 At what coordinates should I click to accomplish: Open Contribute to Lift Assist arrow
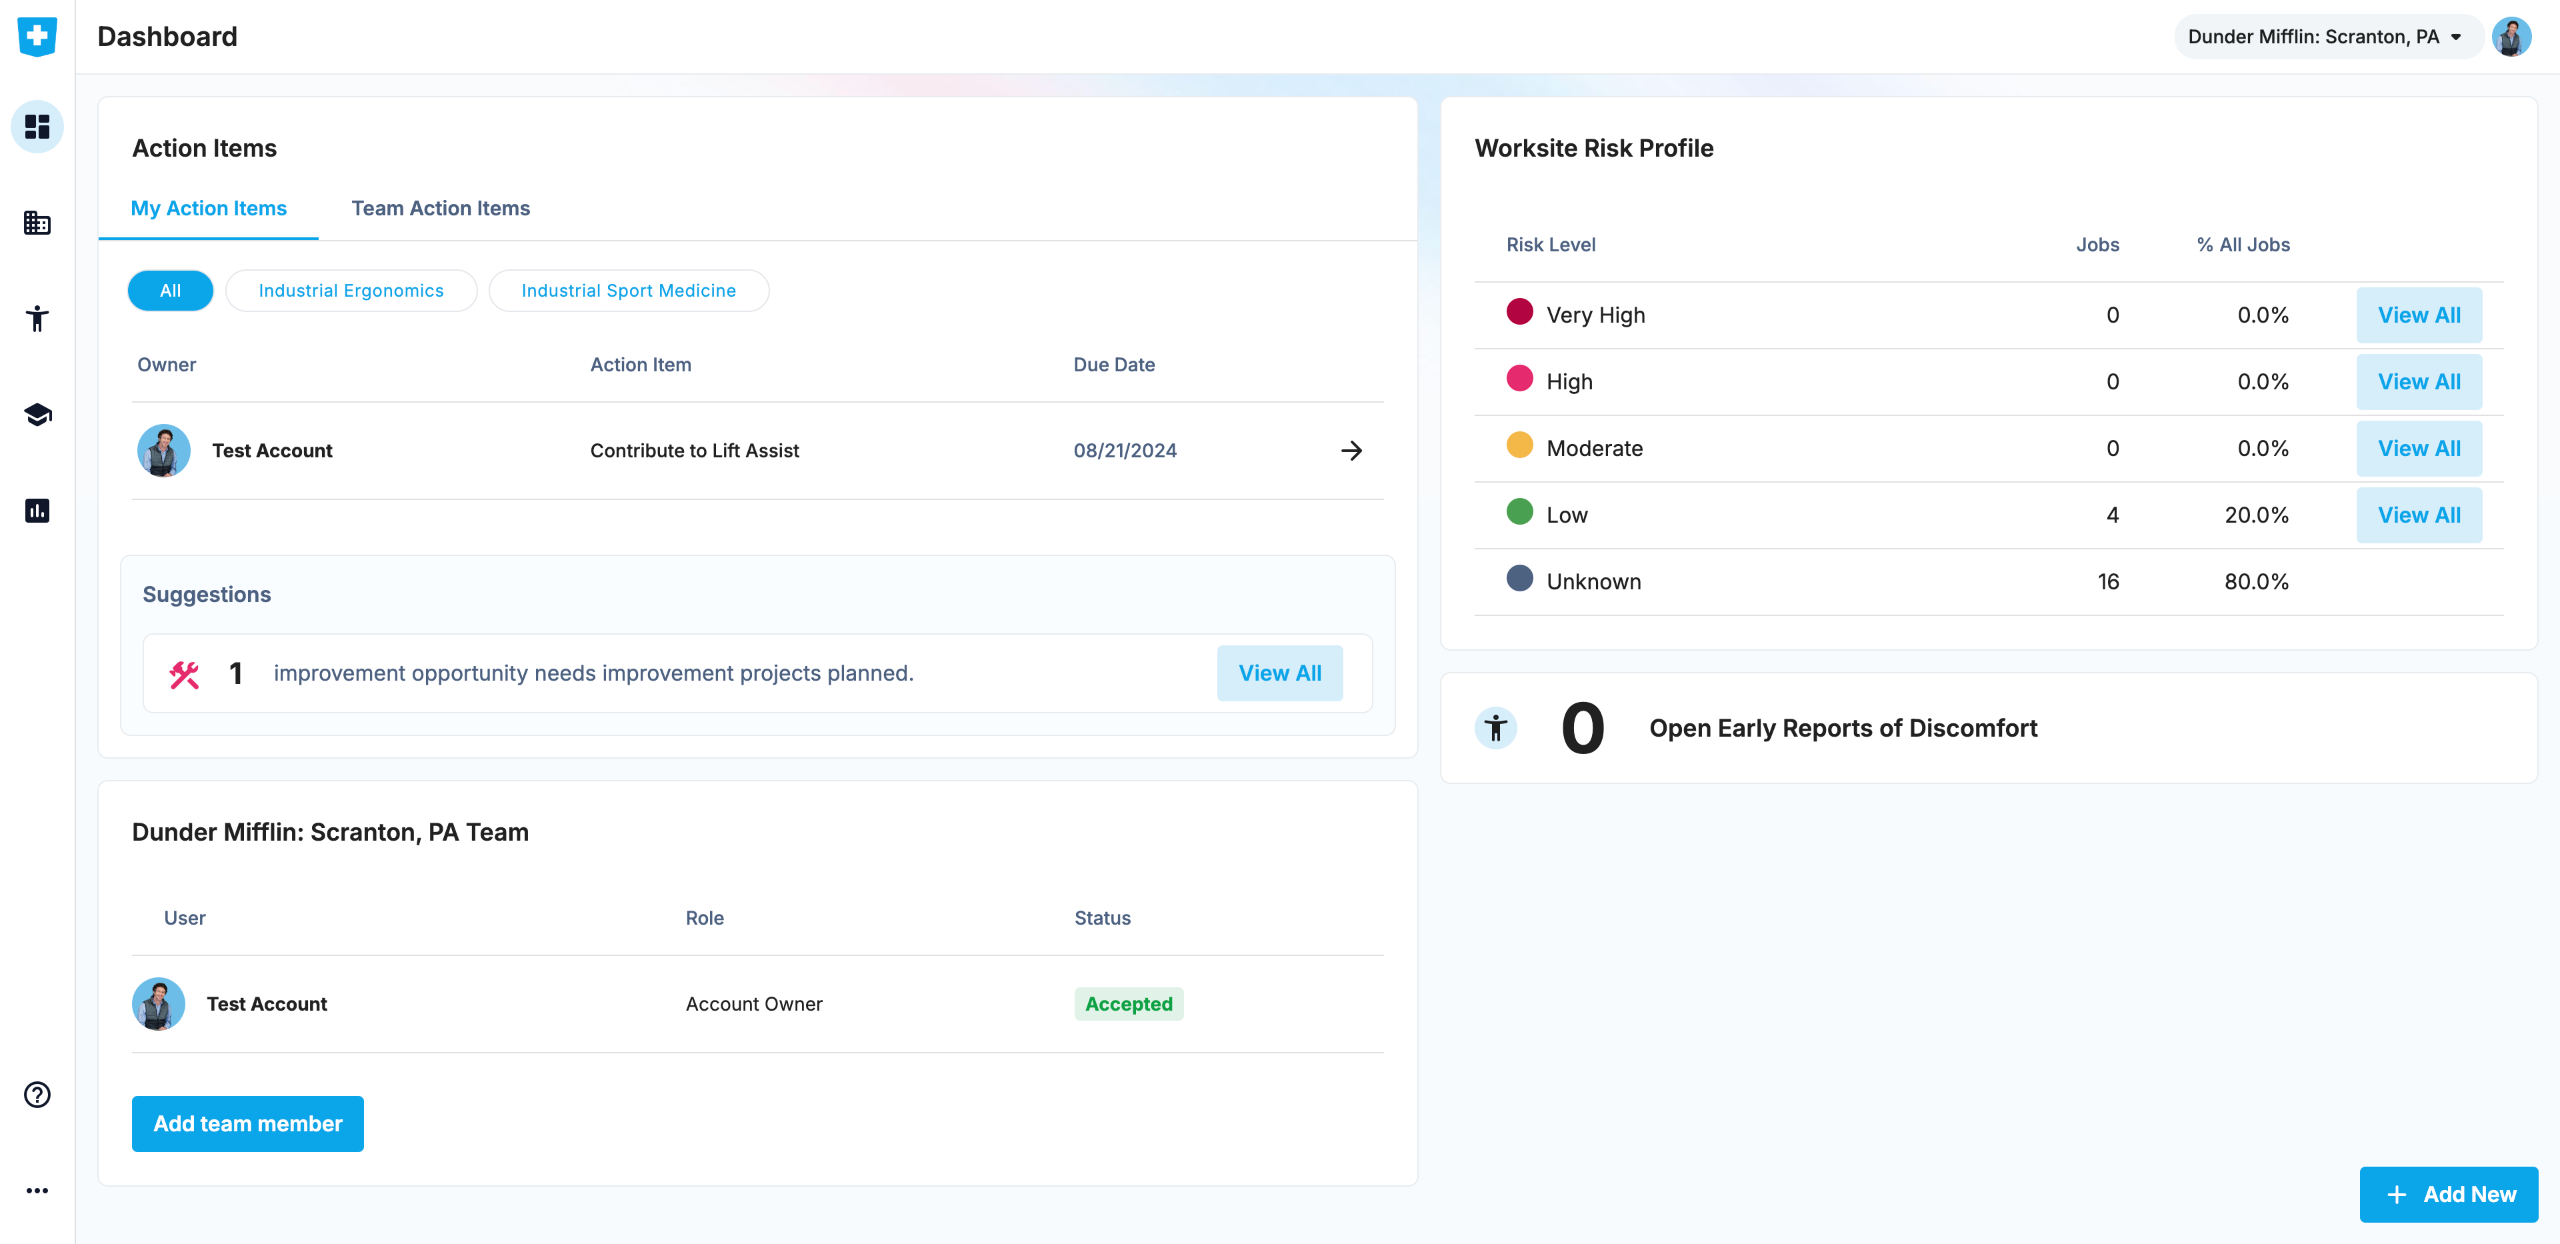1351,451
